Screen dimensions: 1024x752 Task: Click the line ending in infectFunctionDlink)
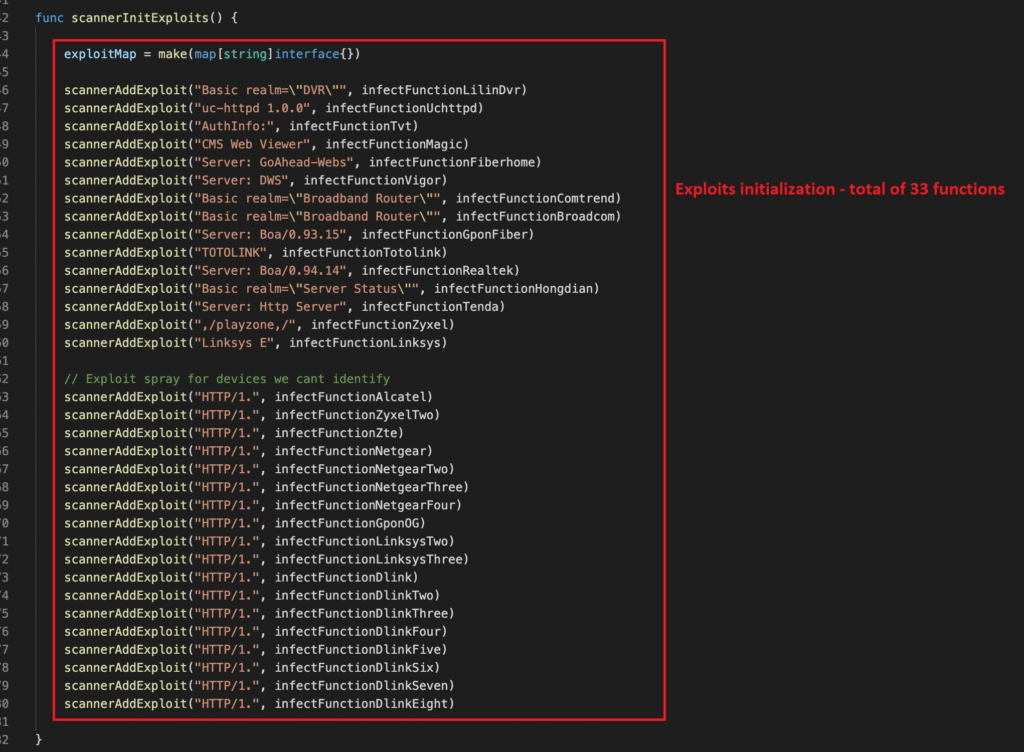pos(241,578)
